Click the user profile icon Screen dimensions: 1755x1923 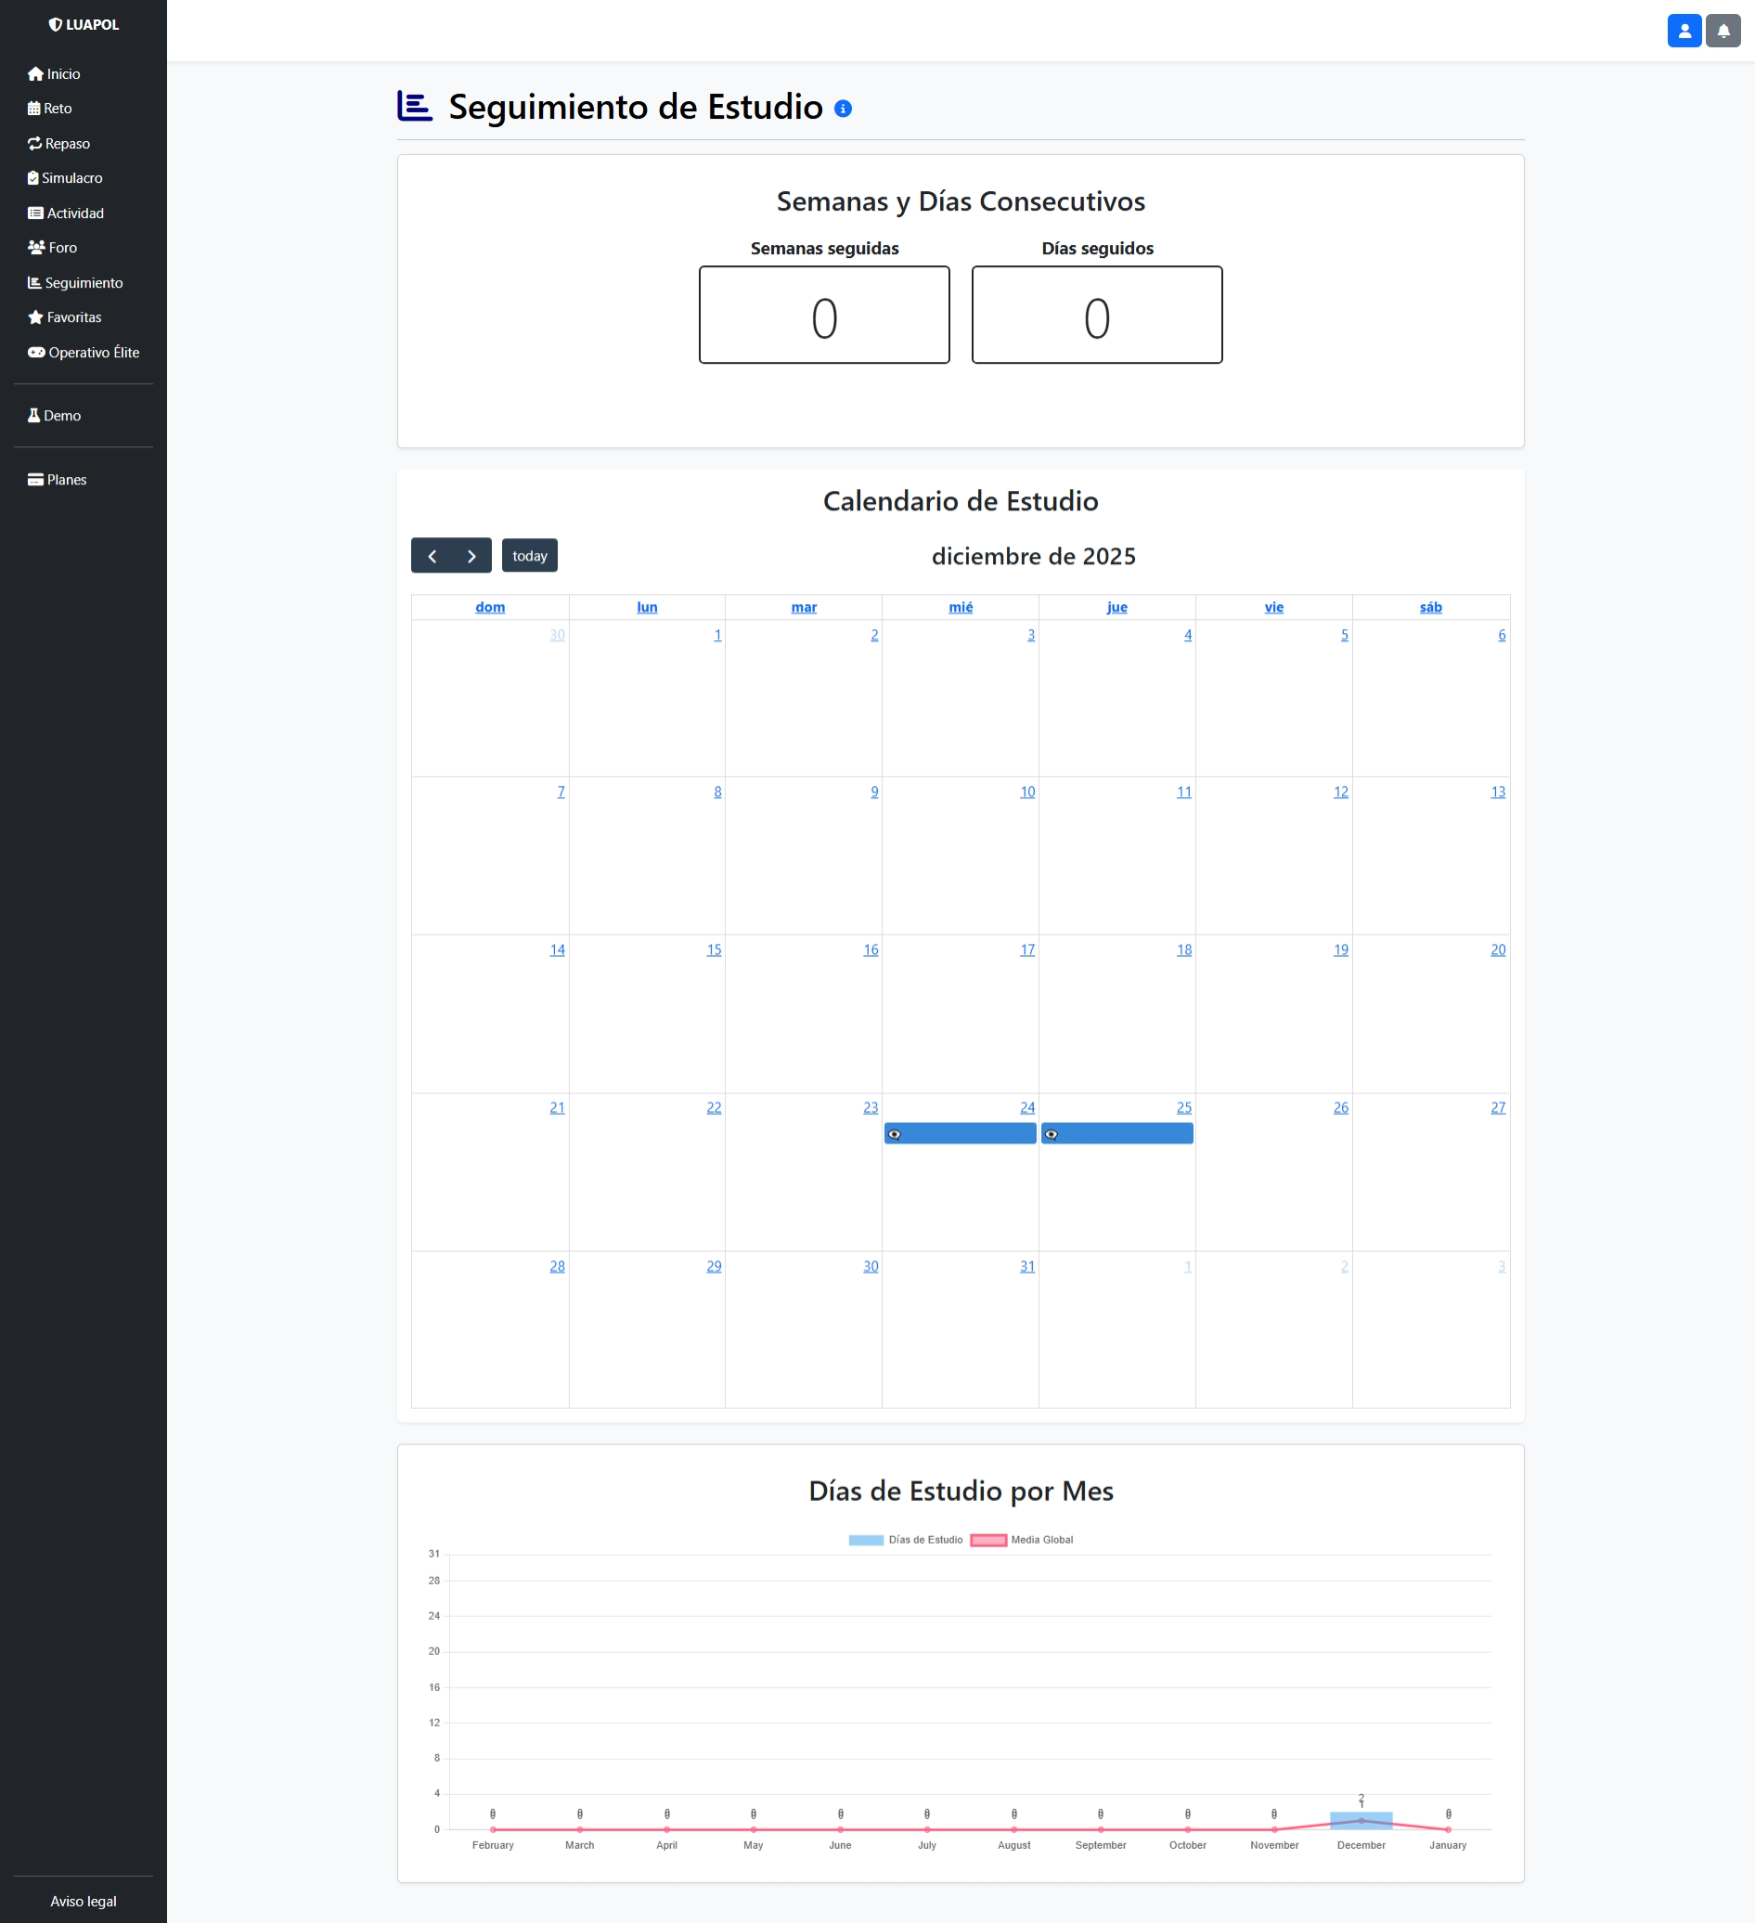pos(1684,31)
